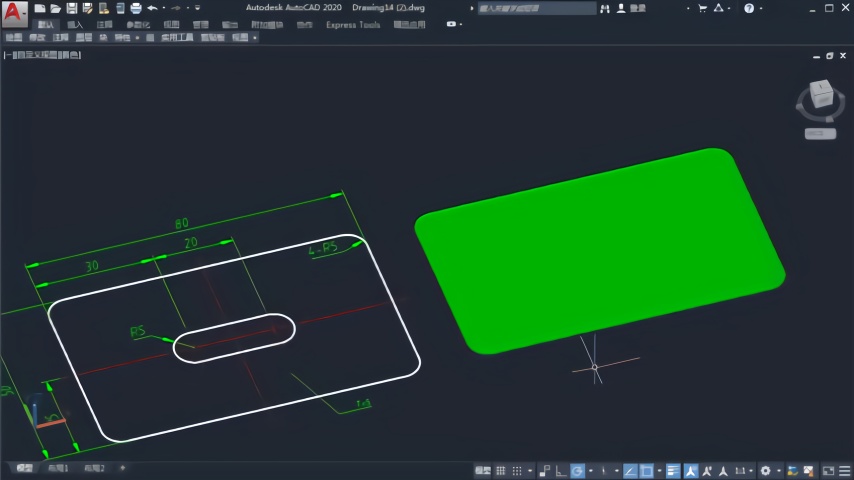
Task: Select the green filled rounded rectangle
Action: (599, 251)
